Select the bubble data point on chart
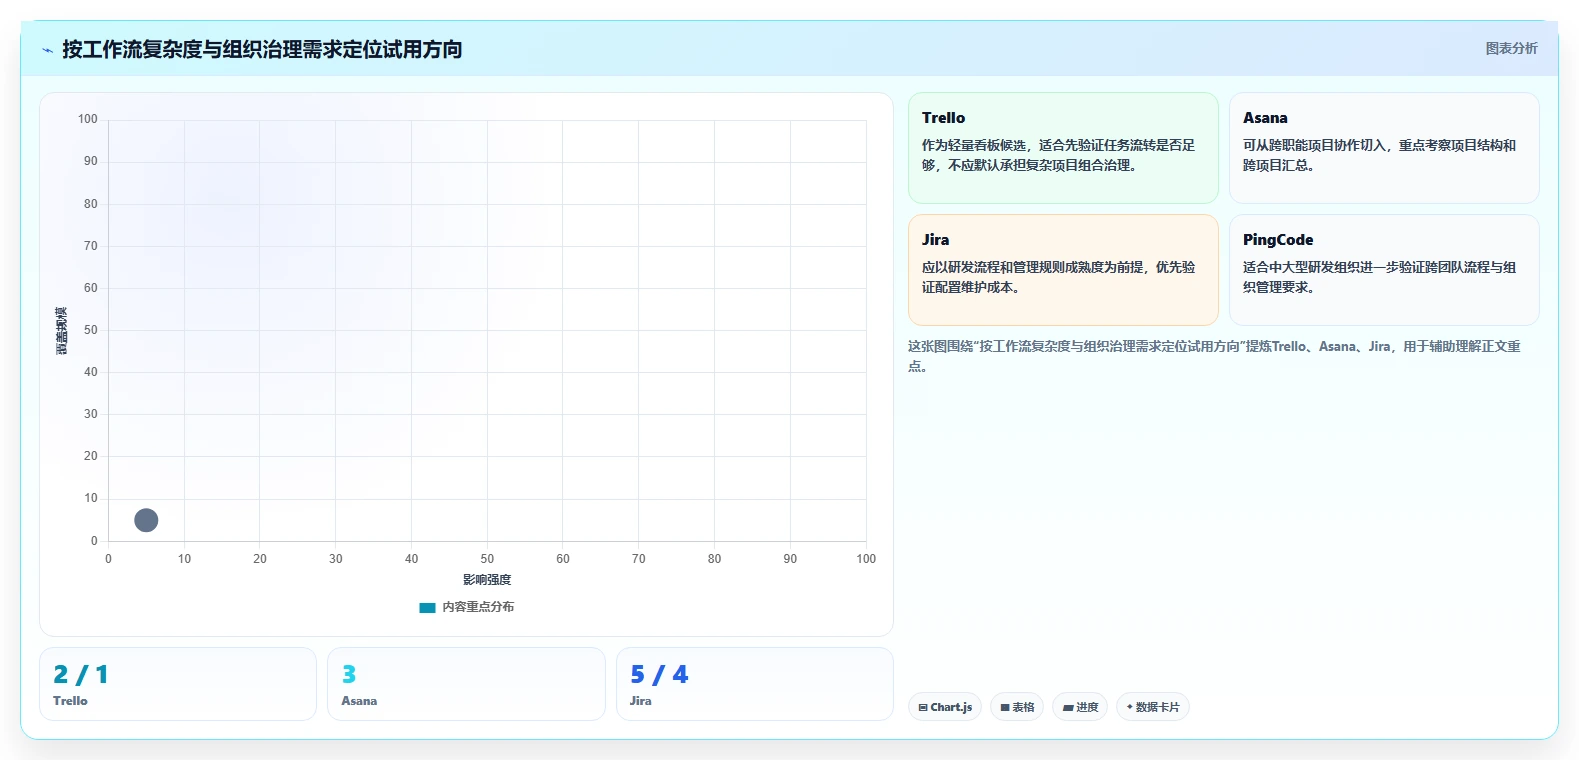 146,520
